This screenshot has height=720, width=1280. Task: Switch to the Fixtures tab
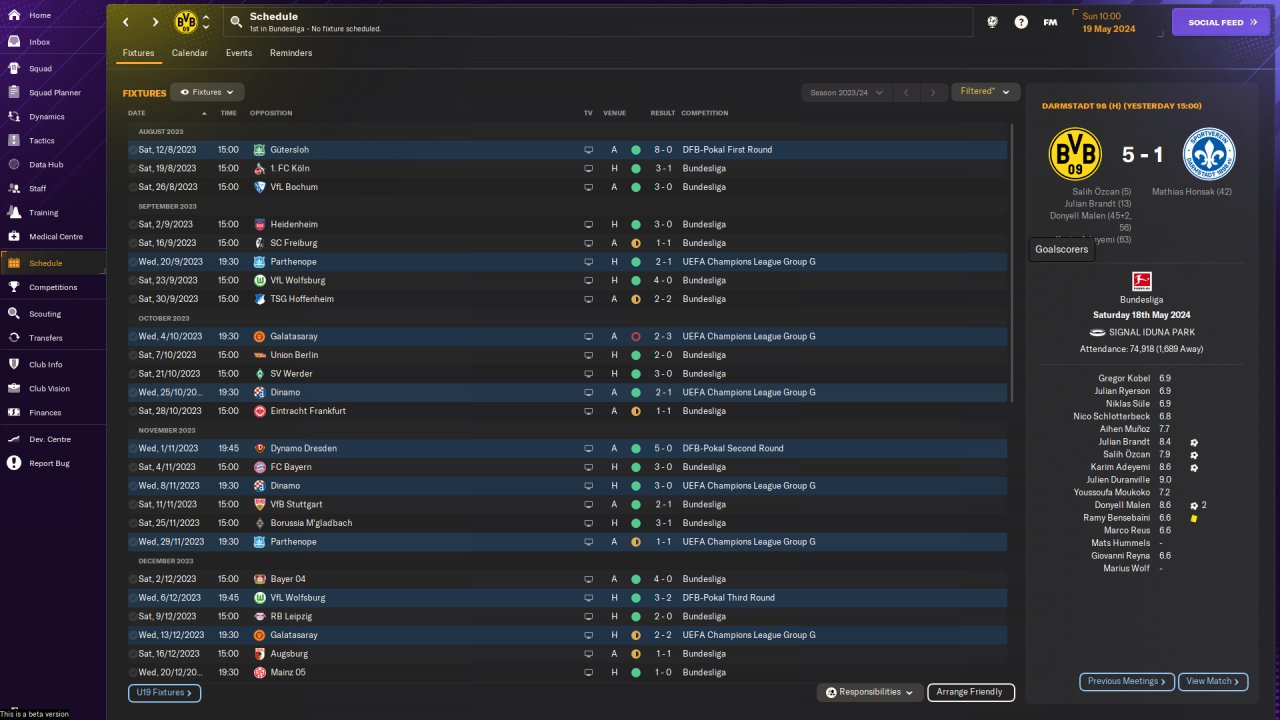click(138, 53)
